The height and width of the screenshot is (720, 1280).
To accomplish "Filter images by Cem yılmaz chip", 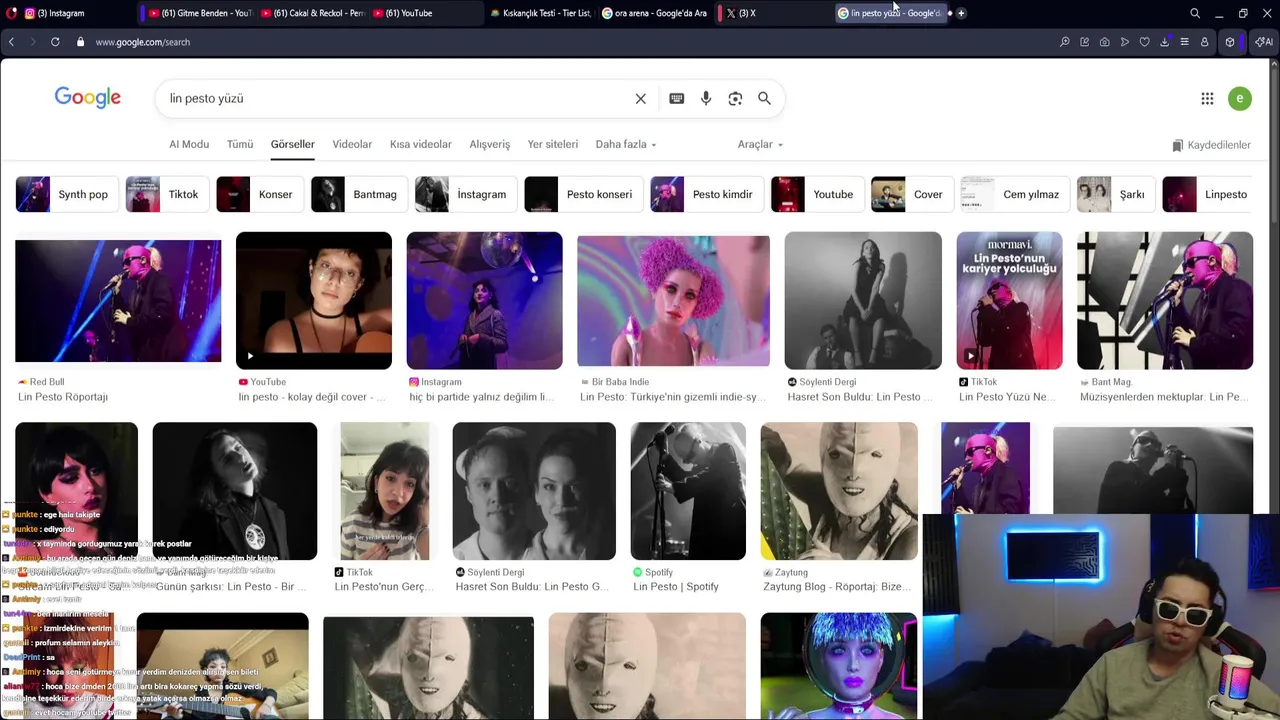I will (x=1015, y=194).
